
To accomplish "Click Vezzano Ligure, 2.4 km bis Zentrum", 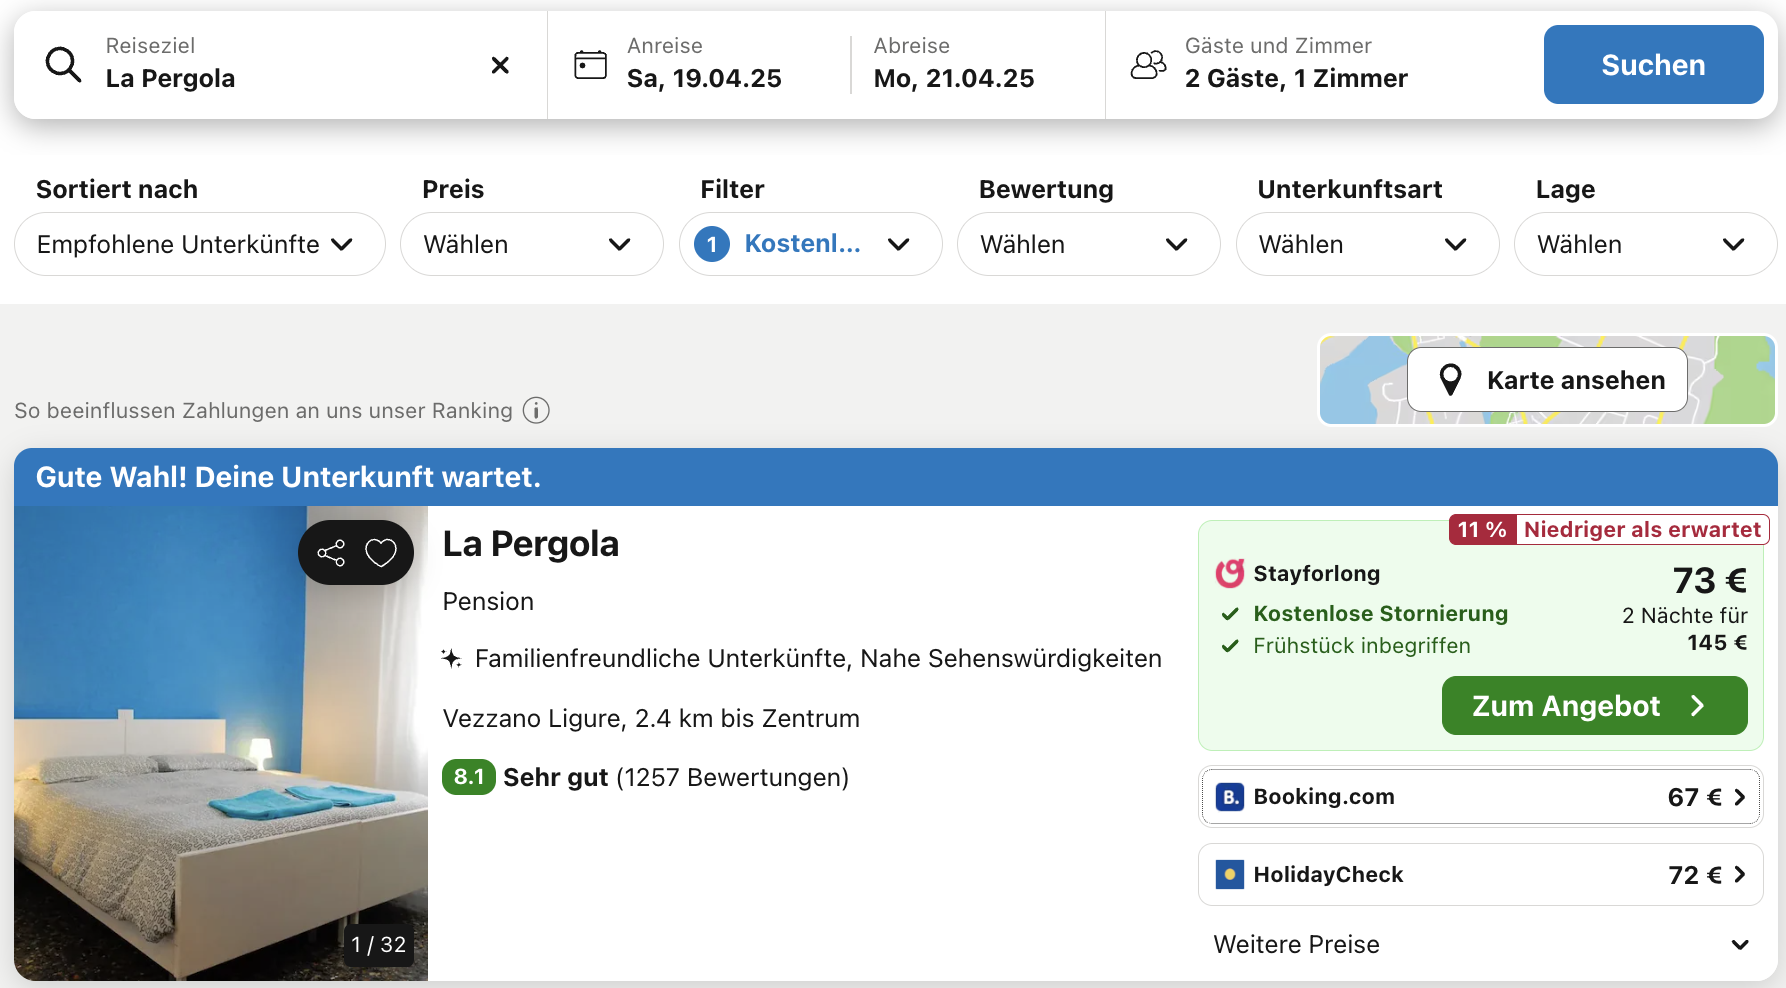I will [651, 719].
